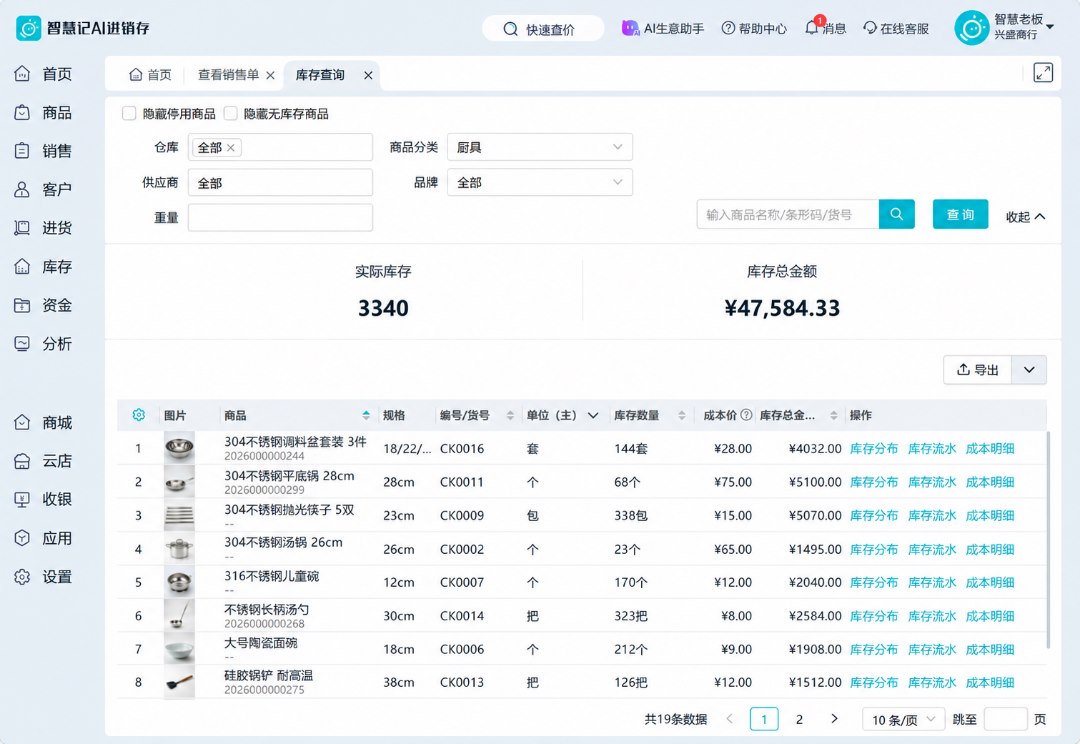The width and height of the screenshot is (1080, 744).
Task: Toggle 隐藏停用商品 checkbox
Action: (x=129, y=114)
